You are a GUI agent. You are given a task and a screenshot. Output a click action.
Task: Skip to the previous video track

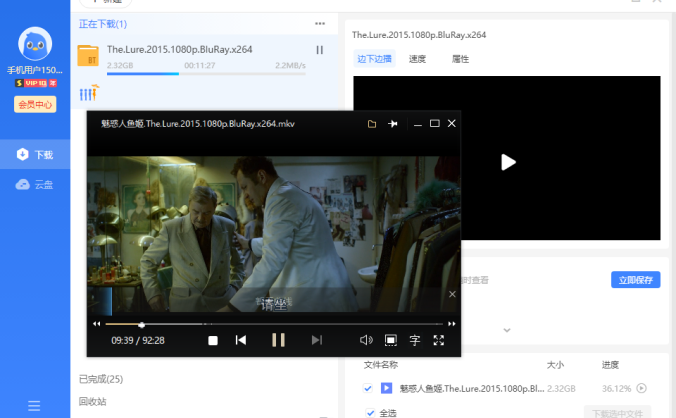click(241, 340)
